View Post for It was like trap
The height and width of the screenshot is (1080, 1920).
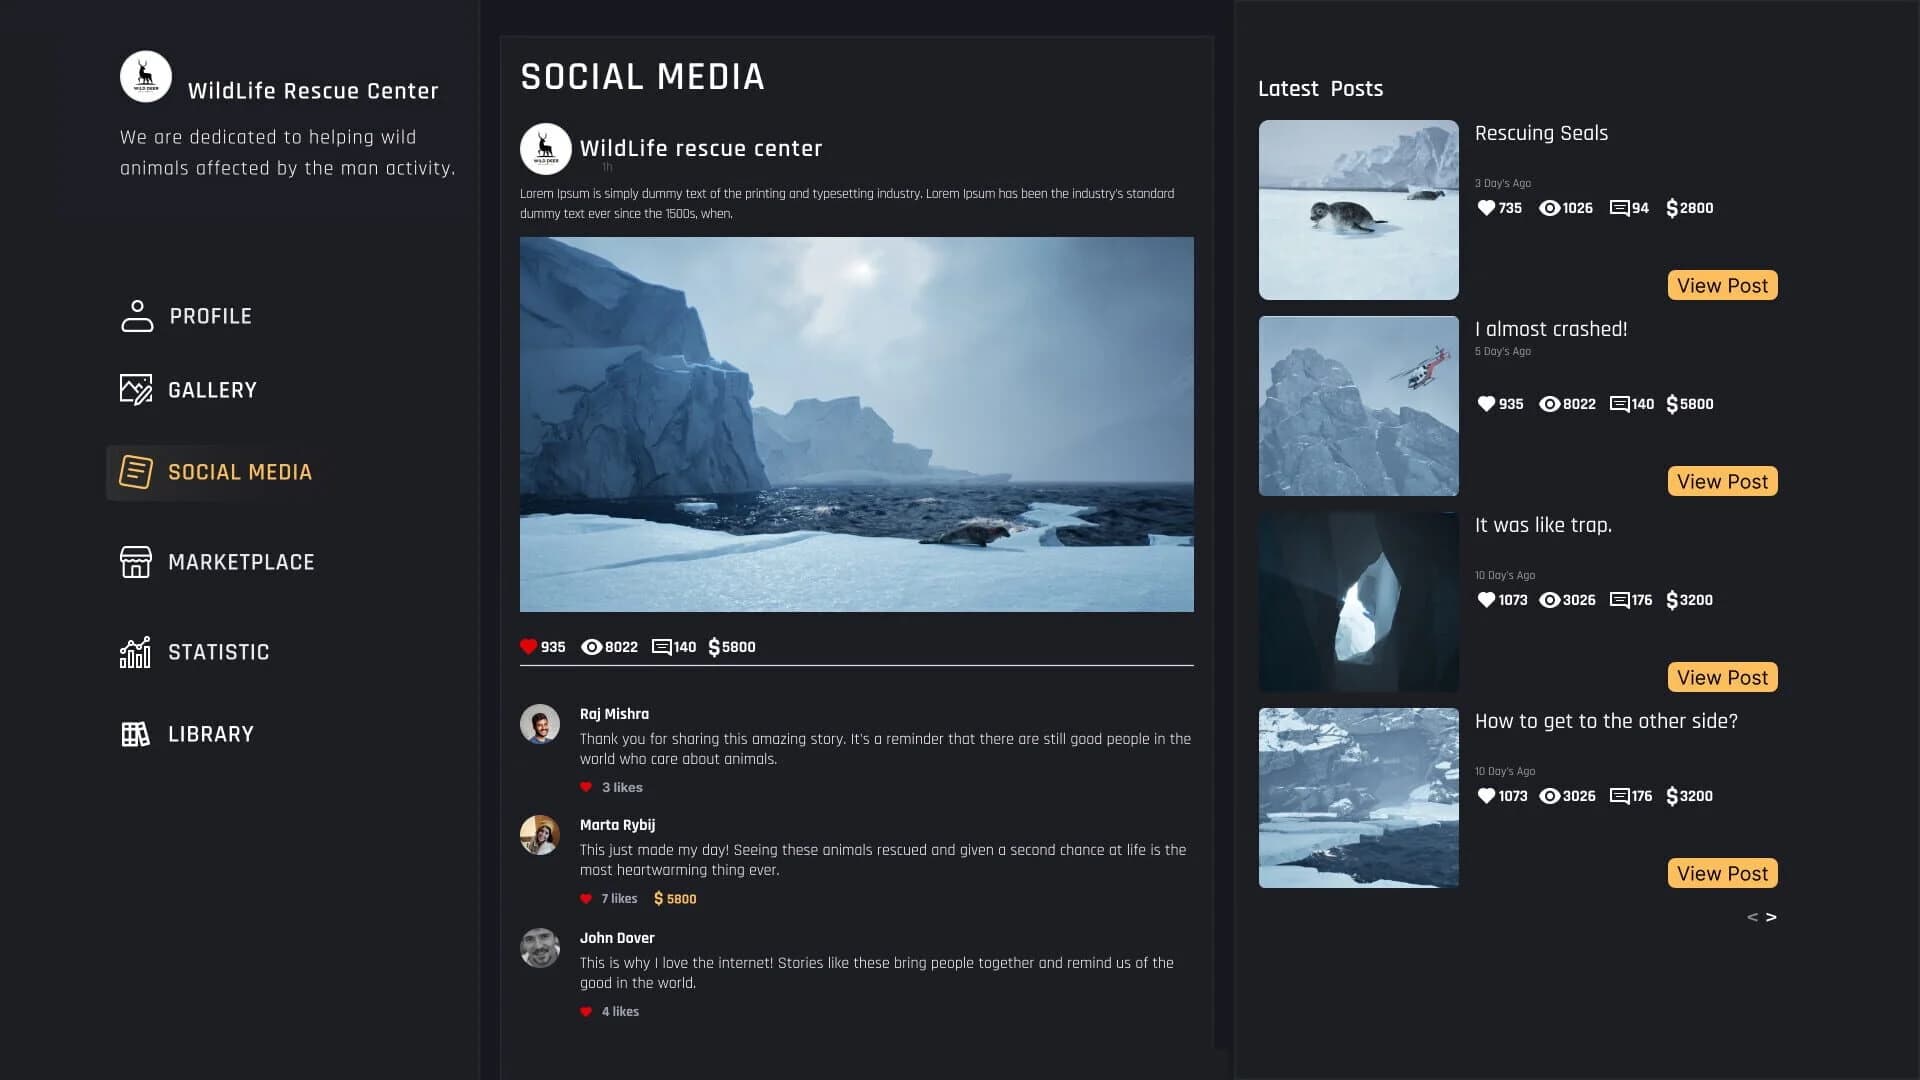tap(1722, 677)
